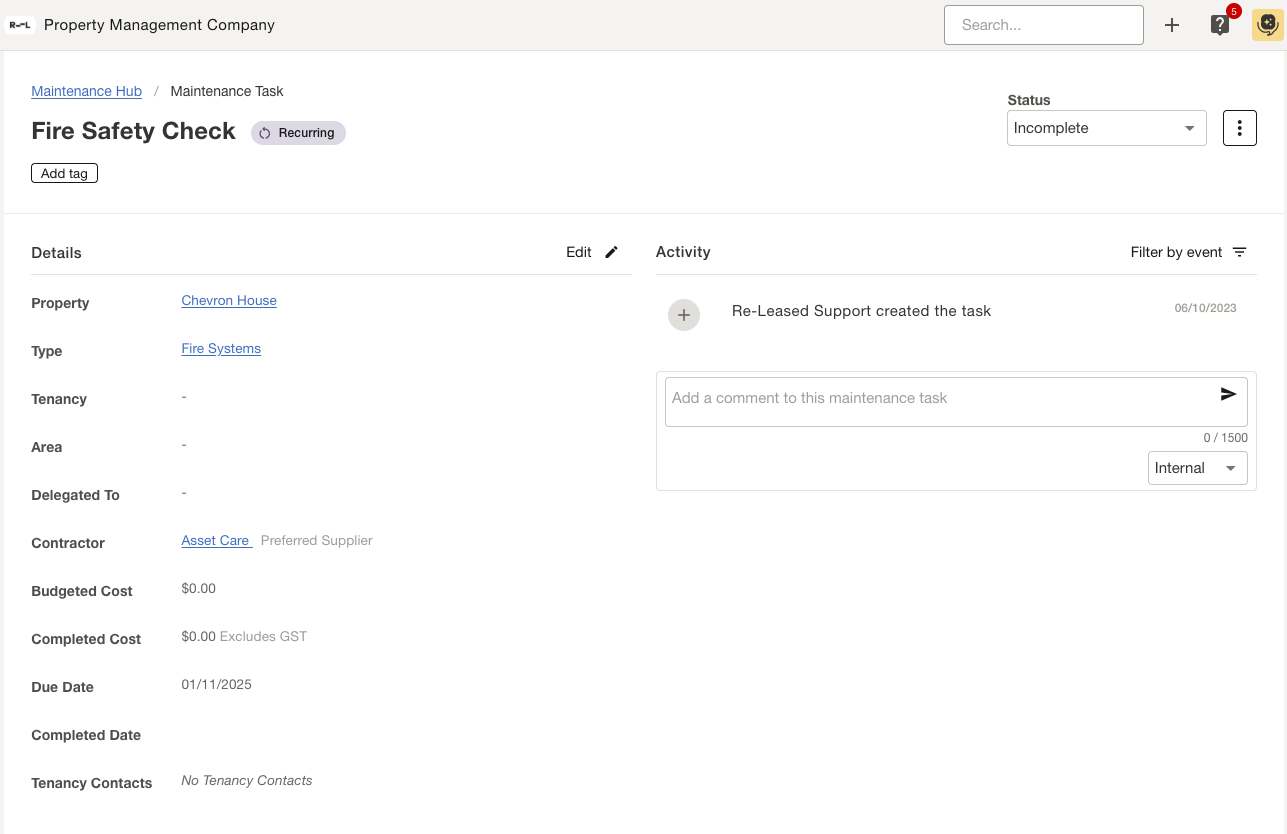Open the Chevron House property link
1287x834 pixels.
coord(229,300)
